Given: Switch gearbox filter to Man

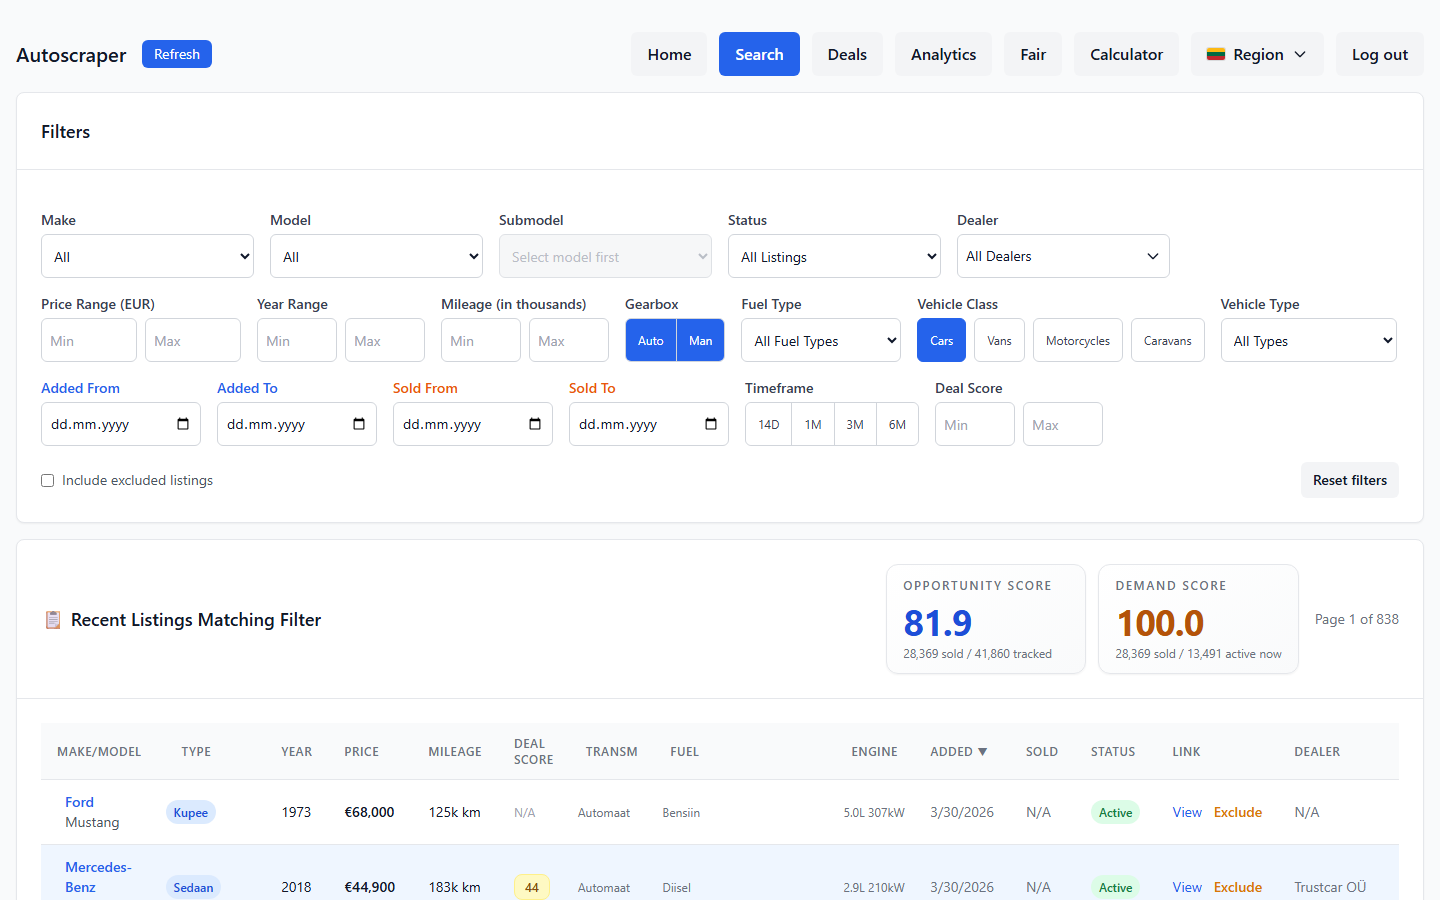Looking at the screenshot, I should pos(699,340).
